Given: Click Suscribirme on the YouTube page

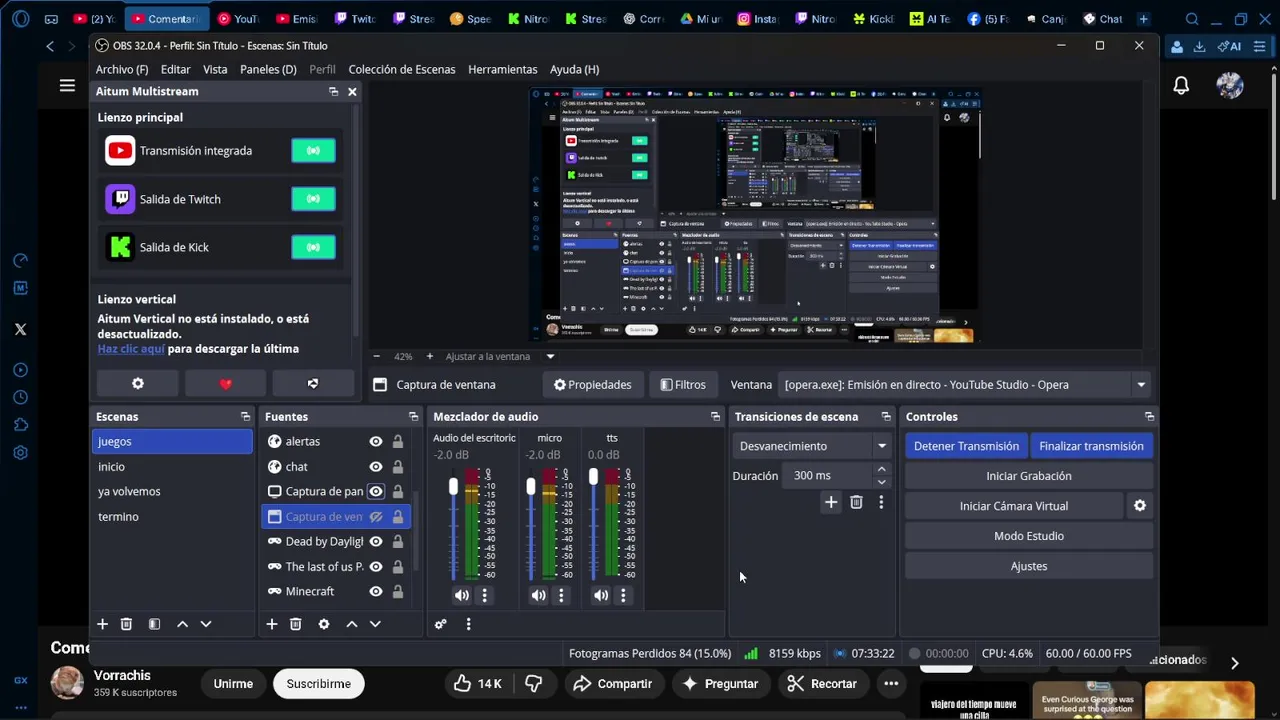Looking at the screenshot, I should pyautogui.click(x=318, y=684).
